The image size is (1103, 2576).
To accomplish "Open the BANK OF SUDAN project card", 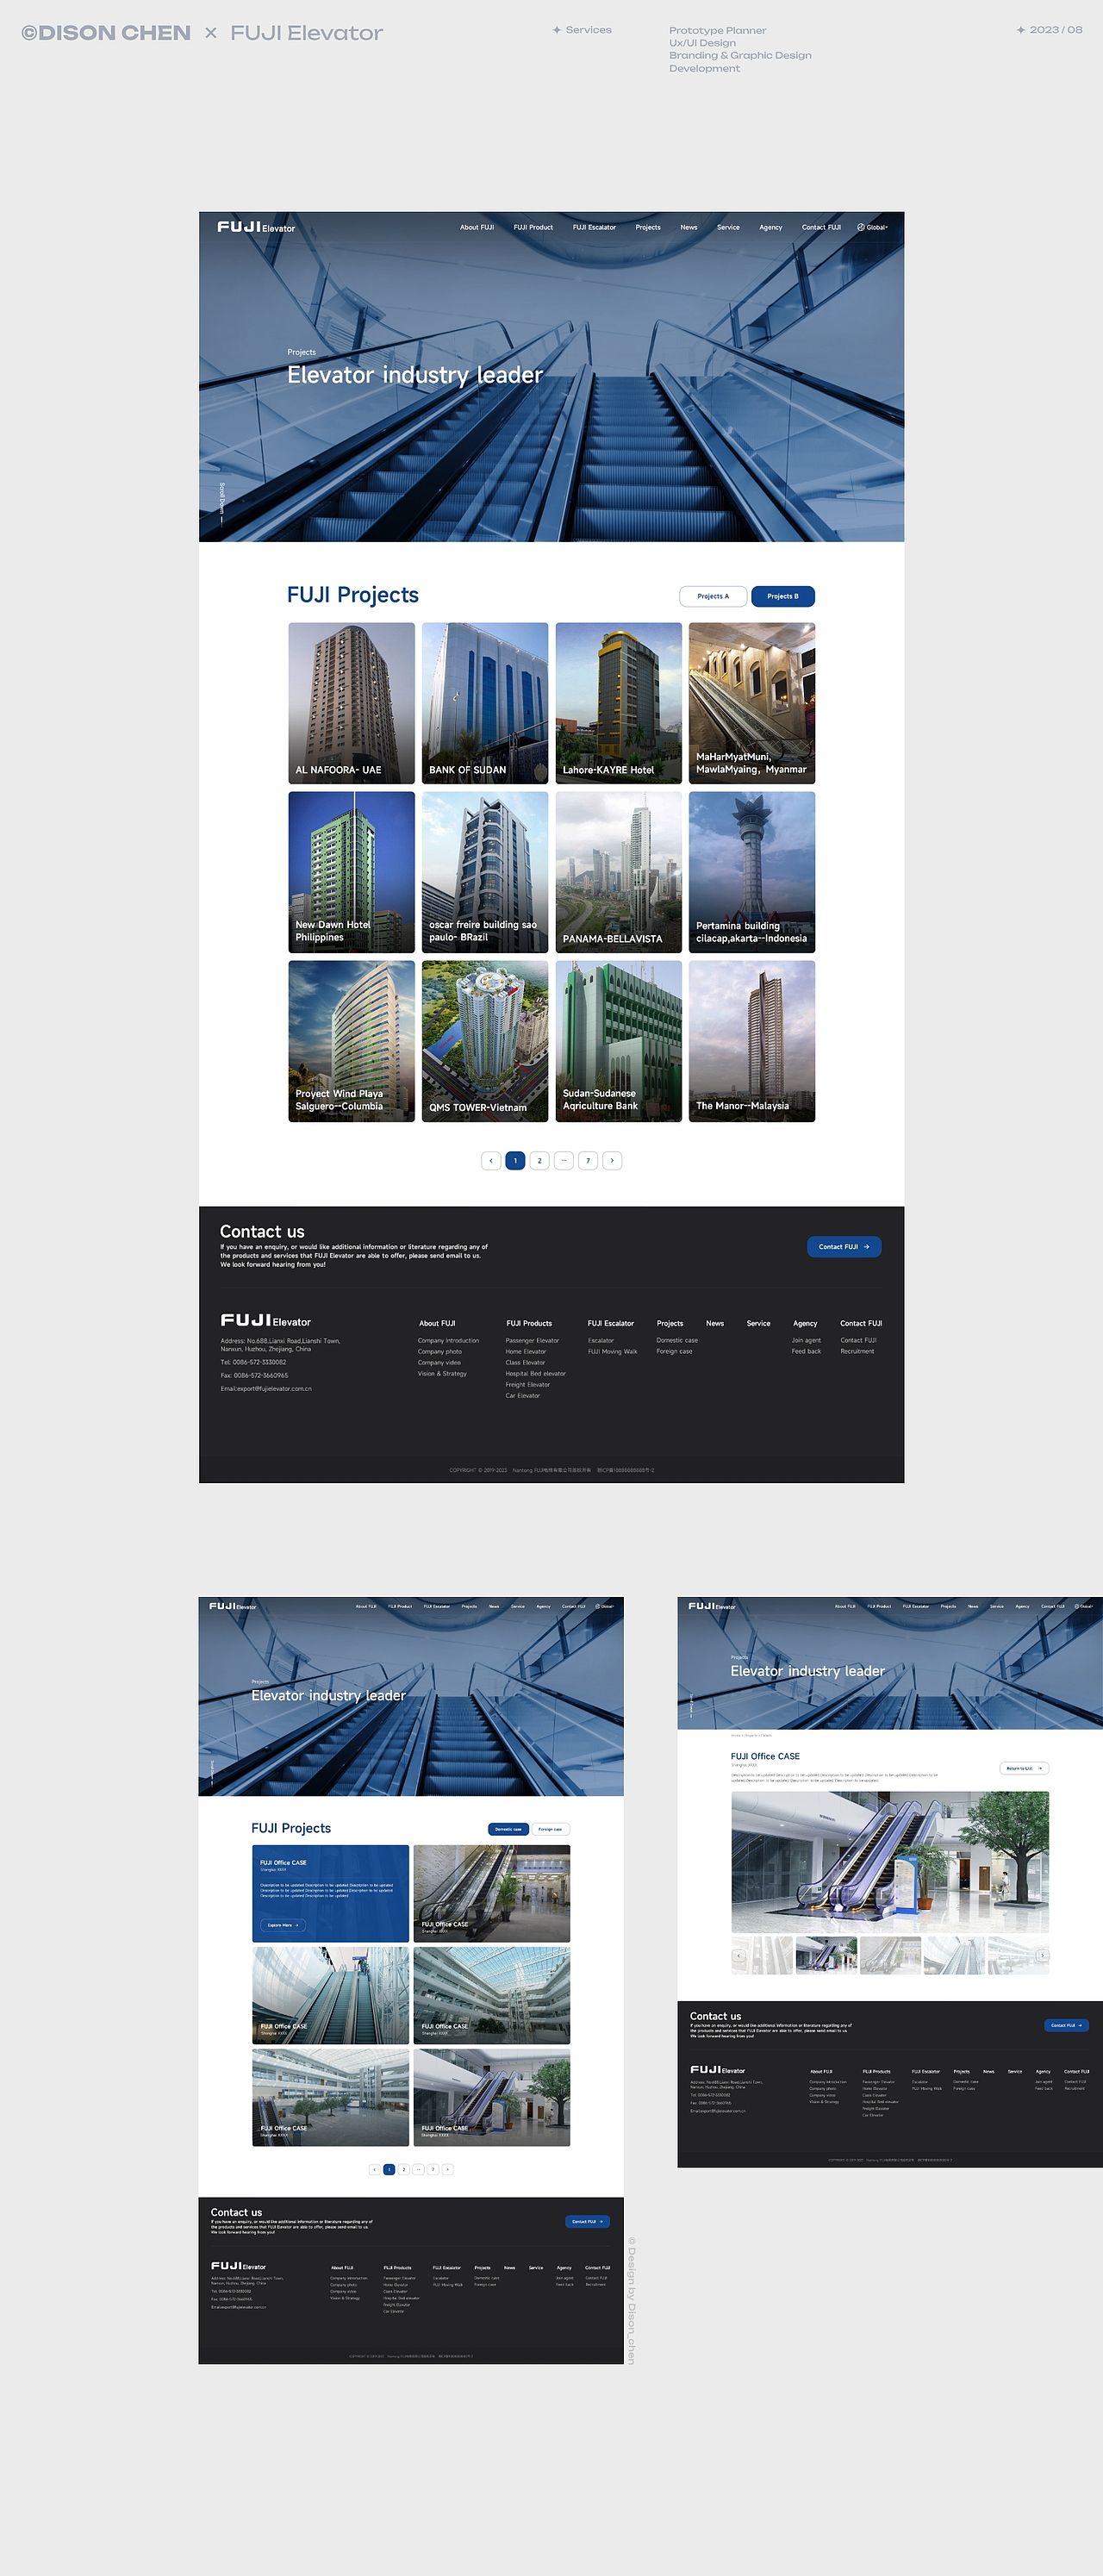I will [x=485, y=703].
